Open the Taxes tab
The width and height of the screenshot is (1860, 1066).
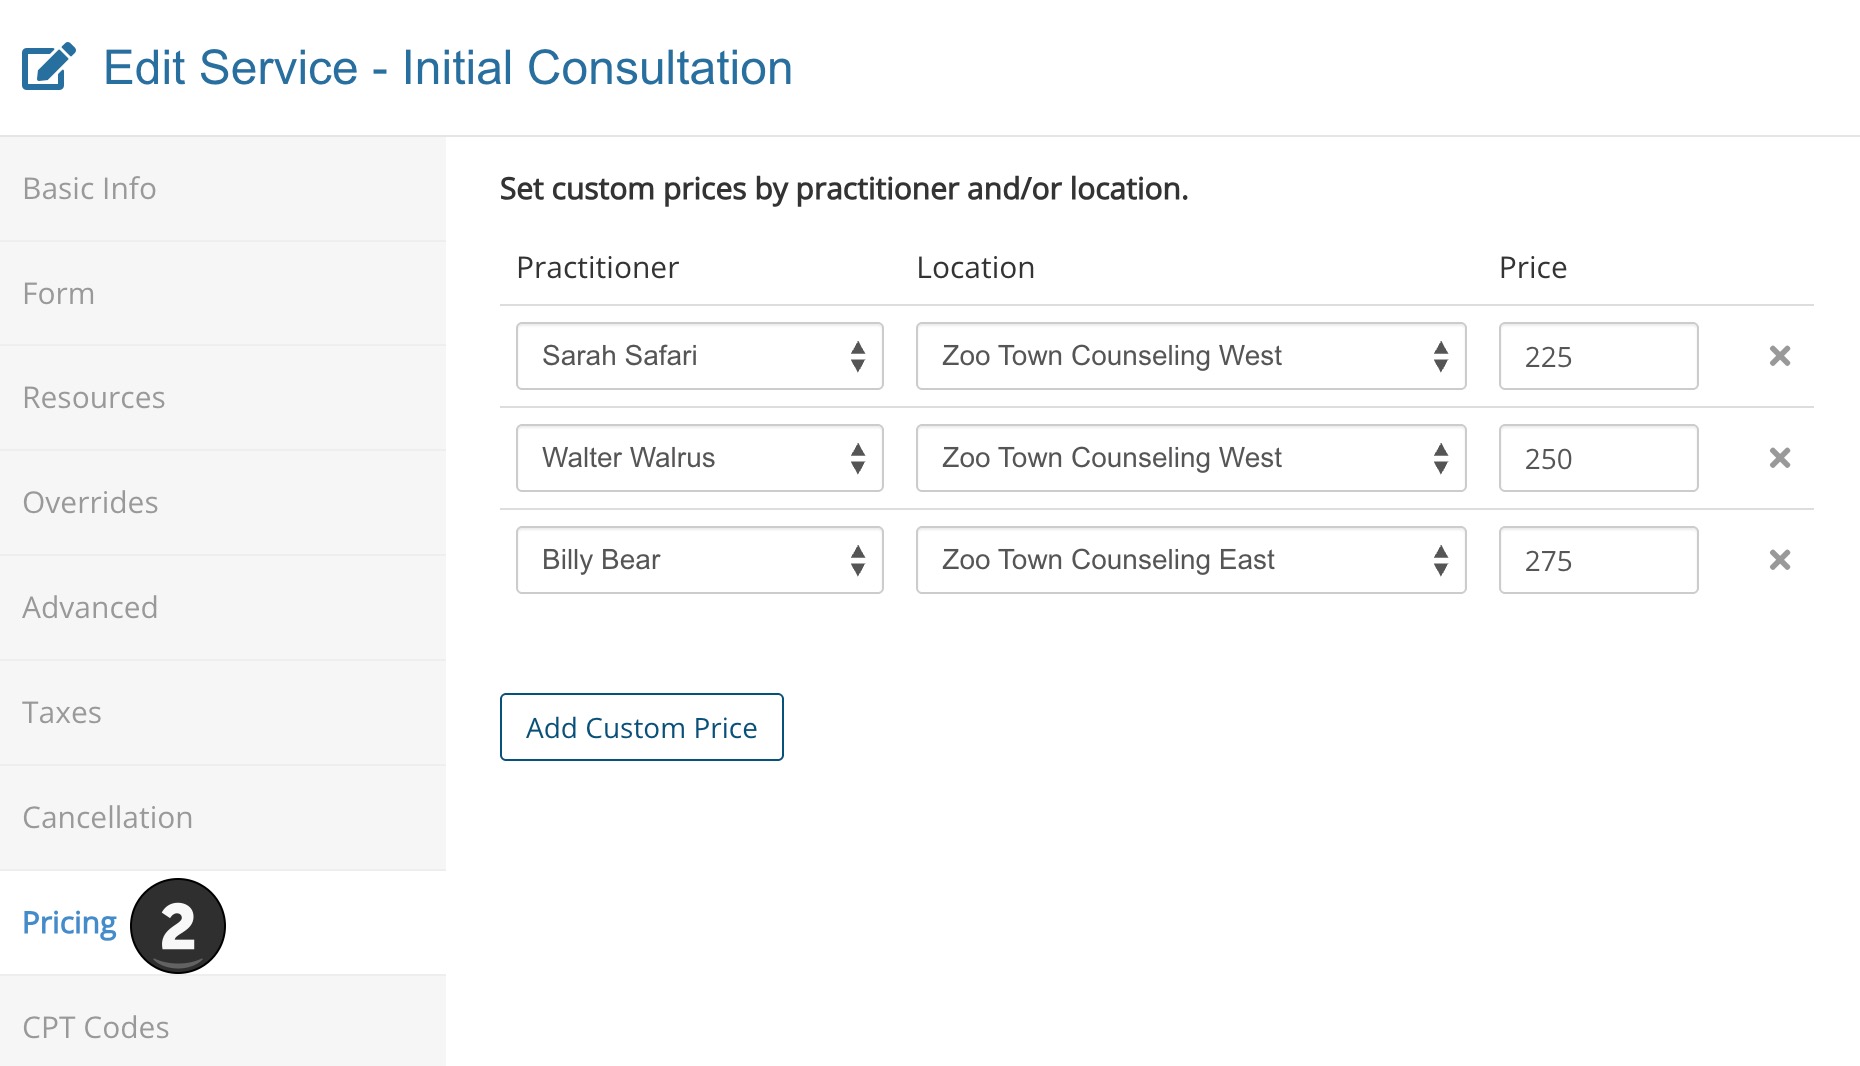point(62,713)
